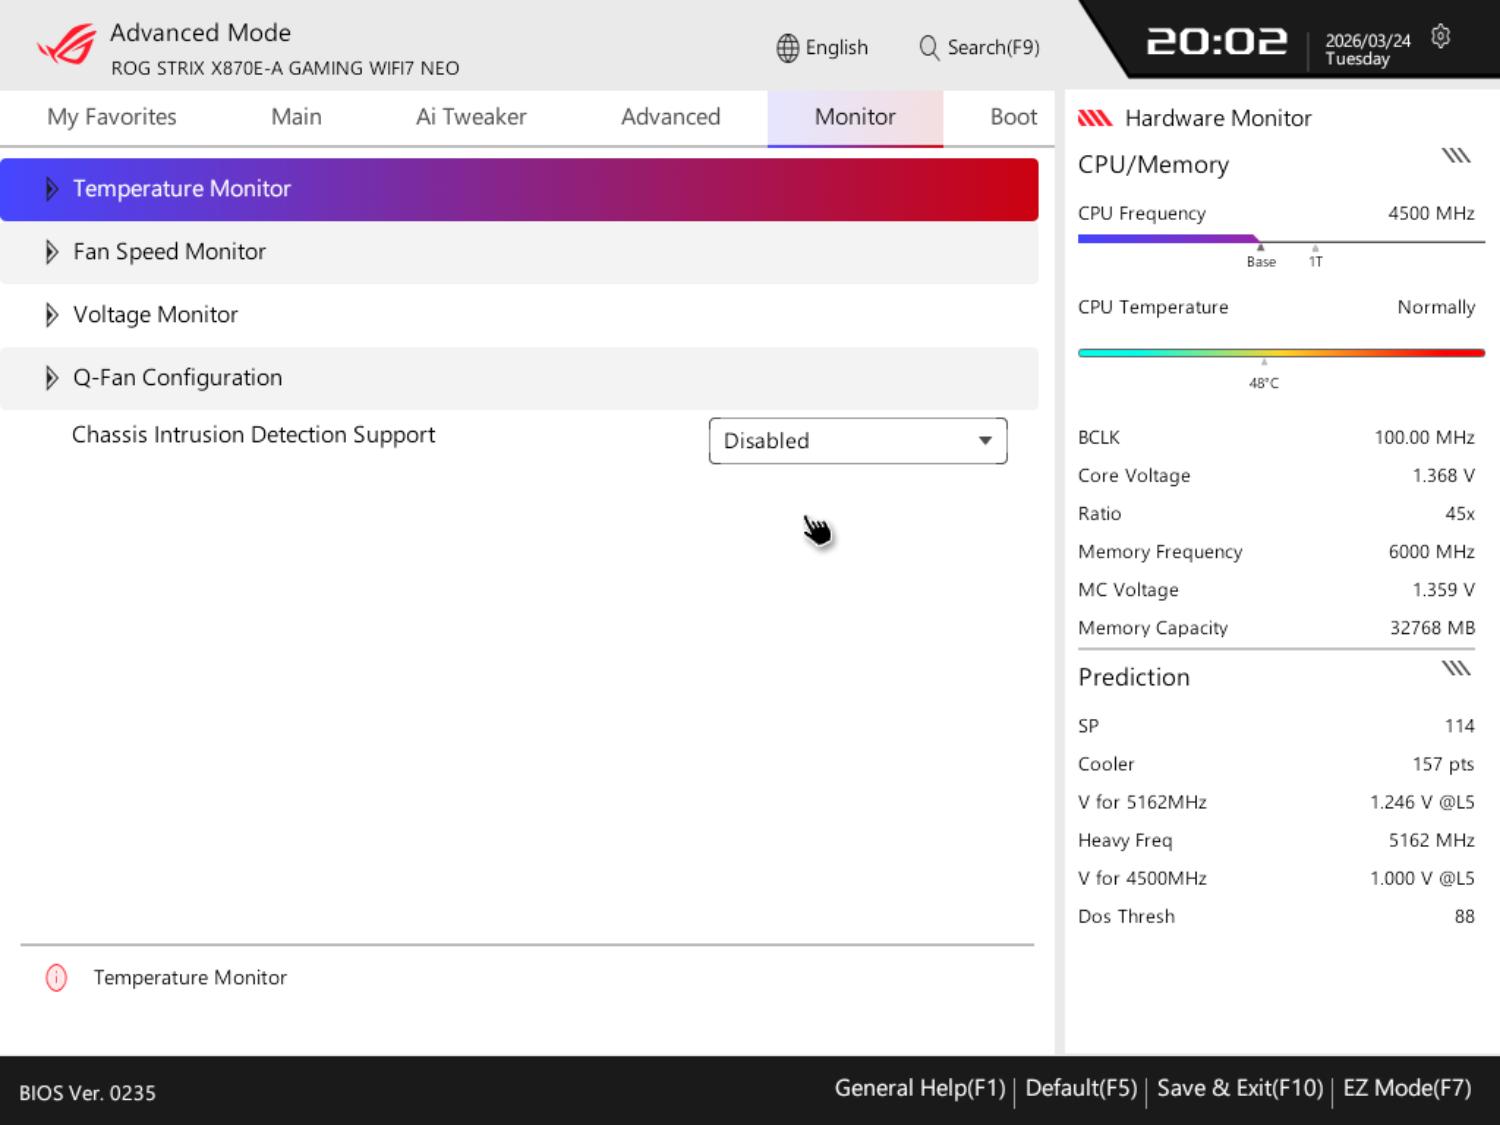The height and width of the screenshot is (1125, 1500).
Task: Click the Hardware Monitor stripes icon
Action: point(1094,118)
